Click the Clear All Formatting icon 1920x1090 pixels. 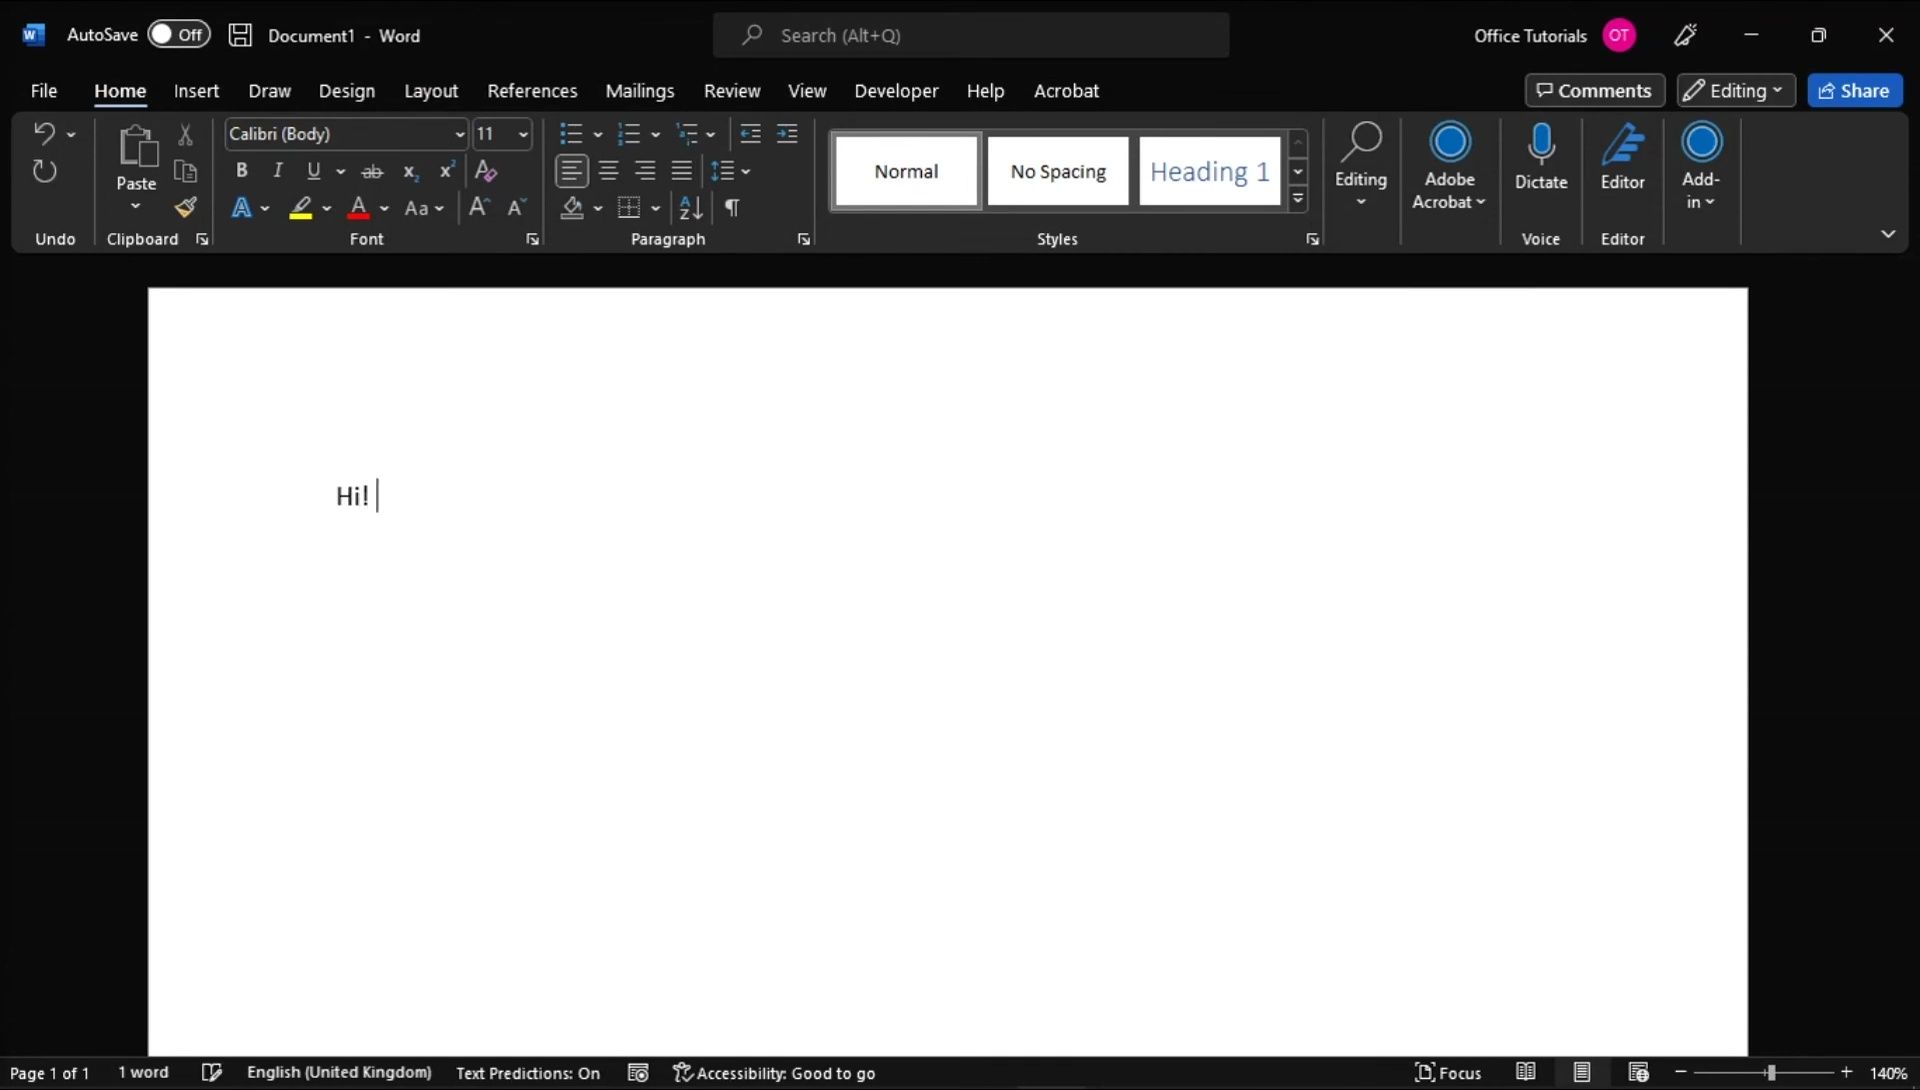click(x=486, y=171)
